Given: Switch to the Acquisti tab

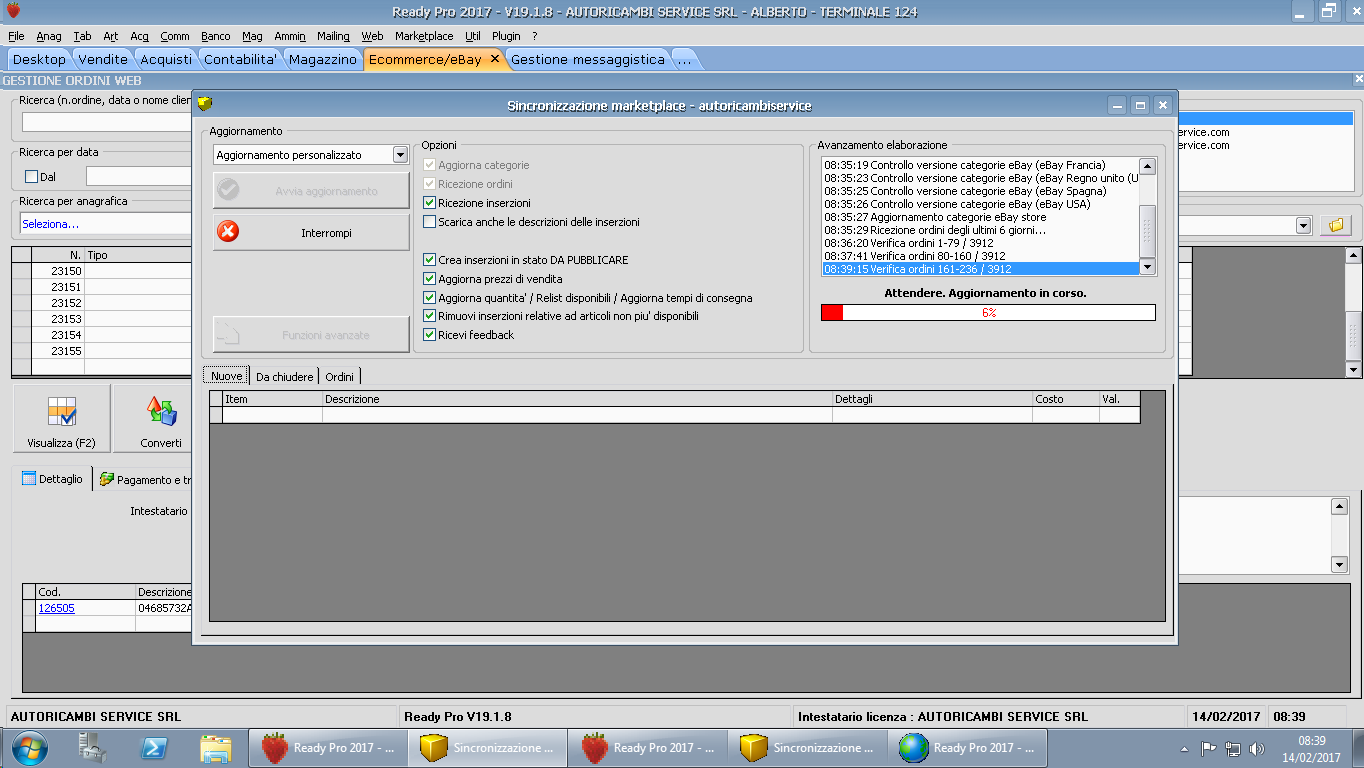Looking at the screenshot, I should [166, 59].
